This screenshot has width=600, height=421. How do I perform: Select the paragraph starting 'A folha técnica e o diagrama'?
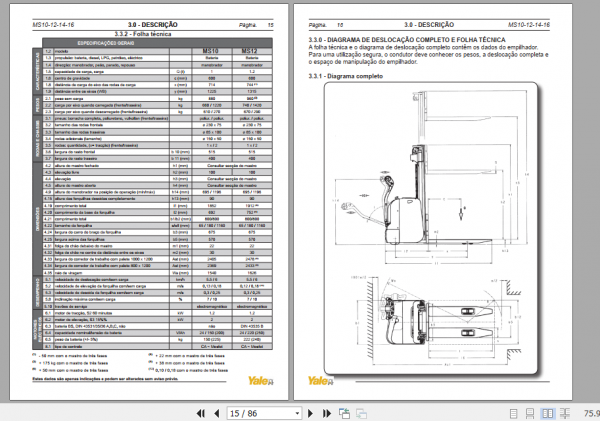point(429,55)
